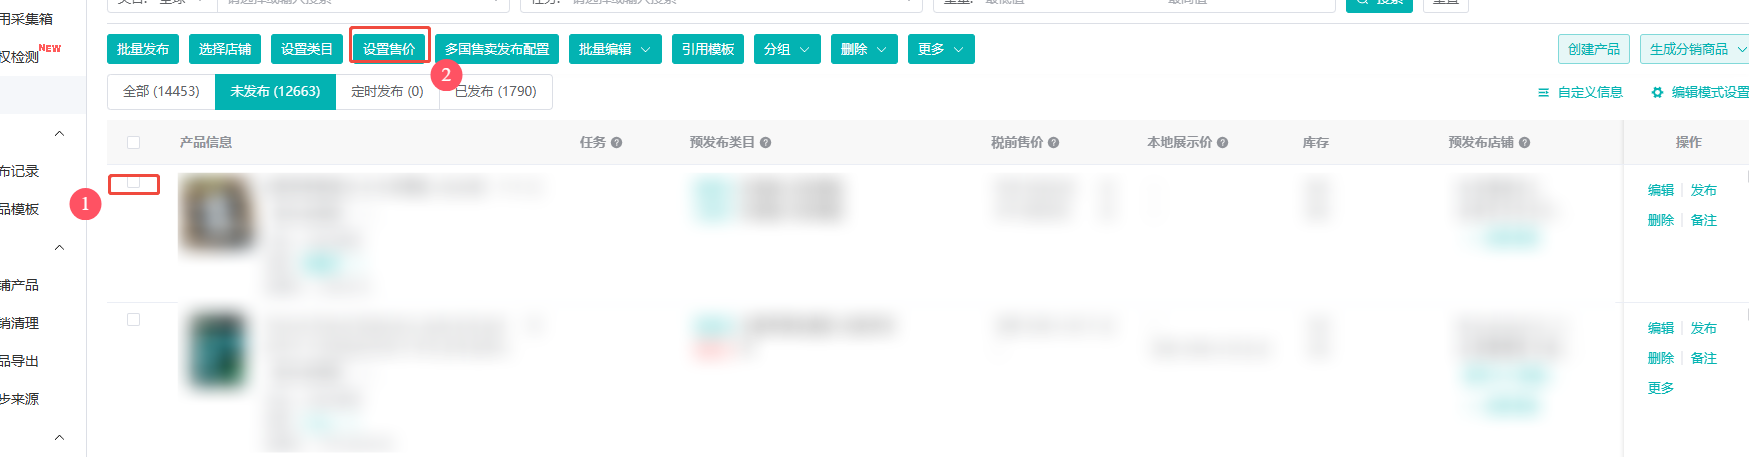Click the help icon beside 预发布店铺
The width and height of the screenshot is (1749, 457).
click(1525, 143)
